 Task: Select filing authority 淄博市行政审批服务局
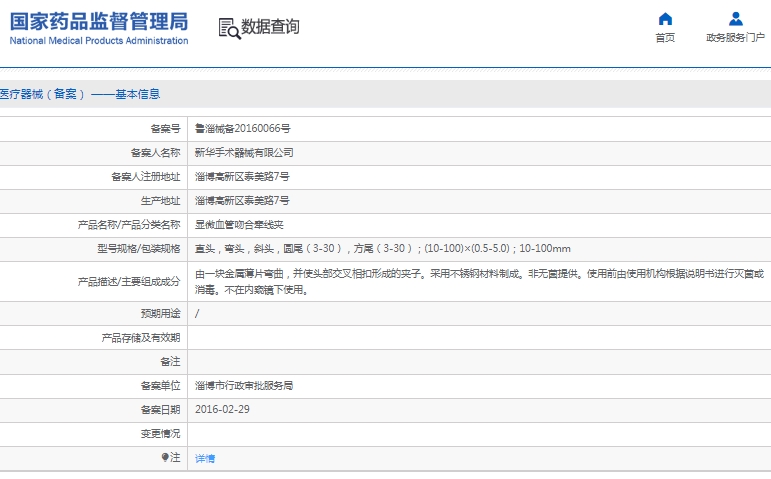click(244, 386)
